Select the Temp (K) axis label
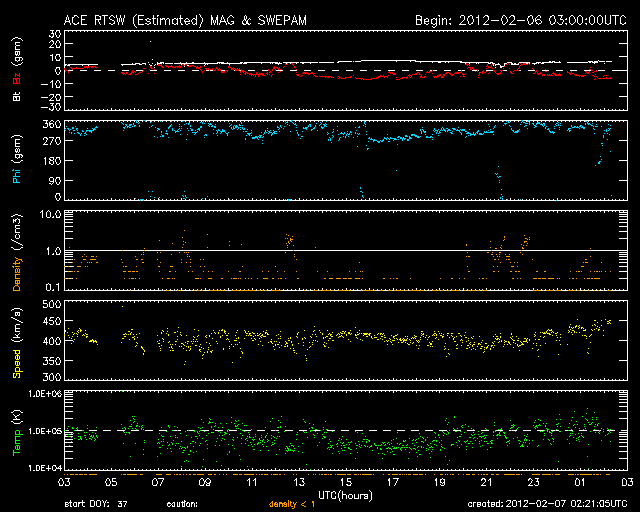Viewport: 640px width, 512px height. pyautogui.click(x=17, y=430)
